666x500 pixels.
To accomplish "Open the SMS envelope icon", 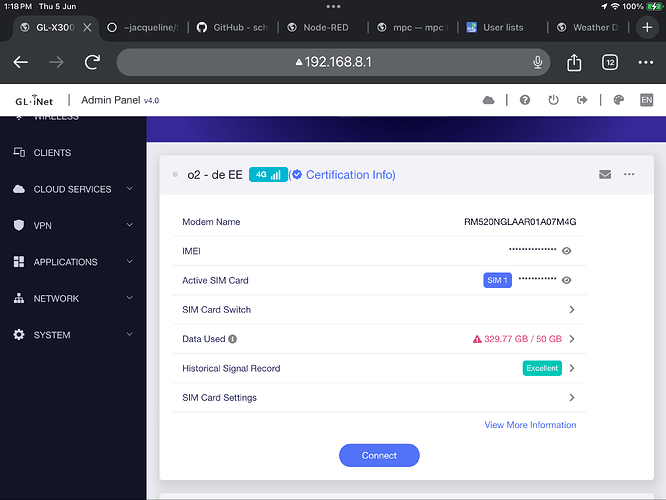I will point(605,174).
